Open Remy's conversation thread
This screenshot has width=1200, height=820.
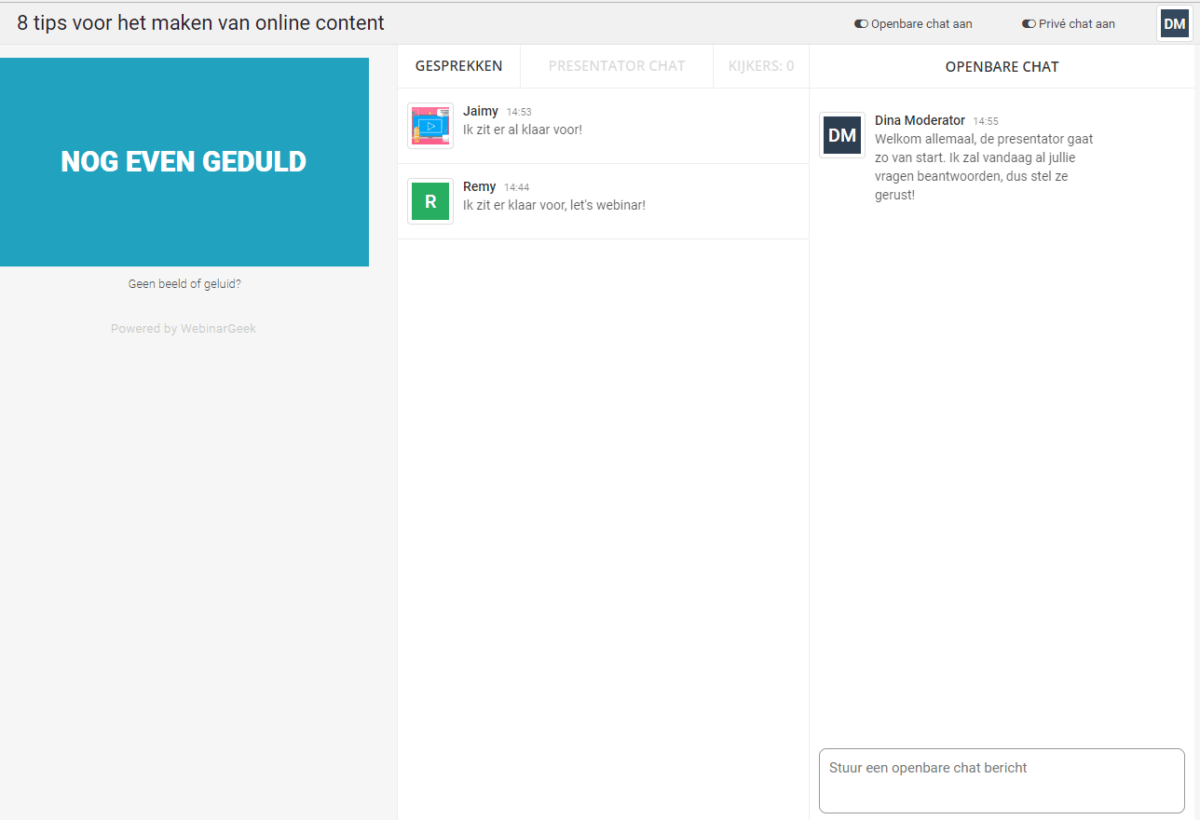(x=600, y=200)
